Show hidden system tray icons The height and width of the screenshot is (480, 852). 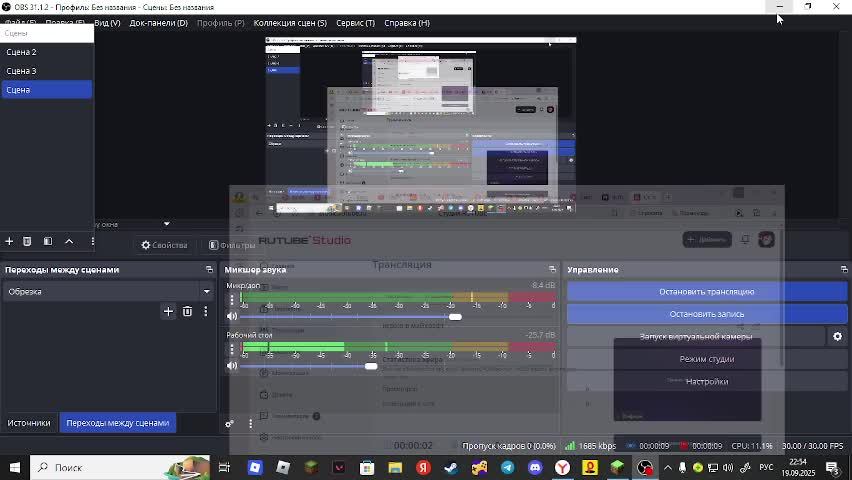click(x=668, y=467)
